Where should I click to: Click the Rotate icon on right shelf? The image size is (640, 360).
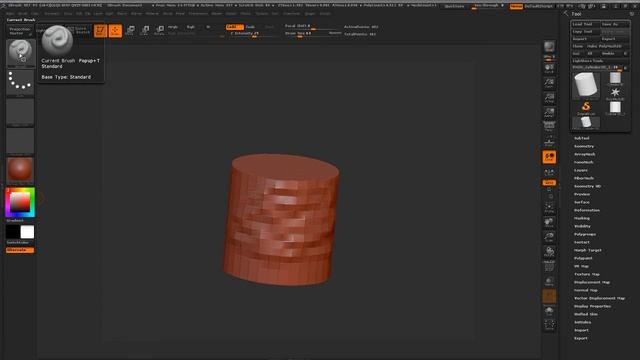pos(549,252)
